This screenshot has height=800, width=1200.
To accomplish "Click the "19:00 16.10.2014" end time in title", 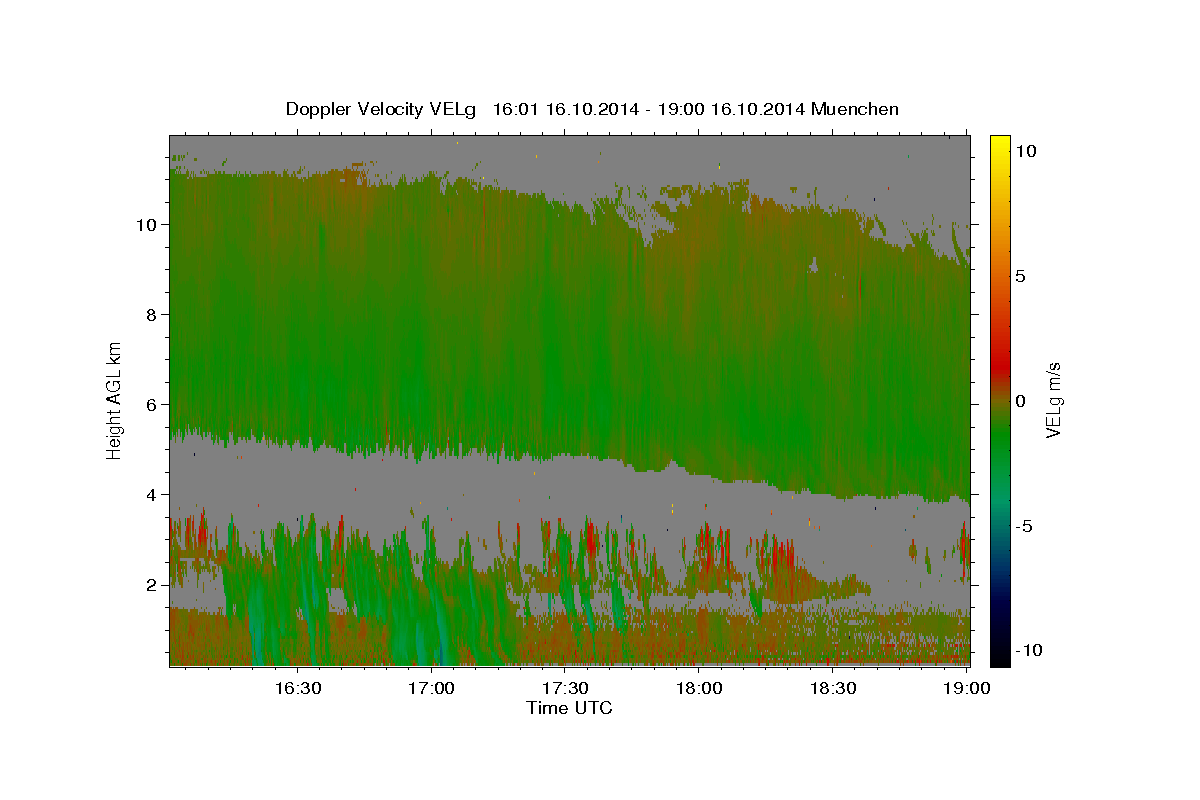I will pos(731,109).
